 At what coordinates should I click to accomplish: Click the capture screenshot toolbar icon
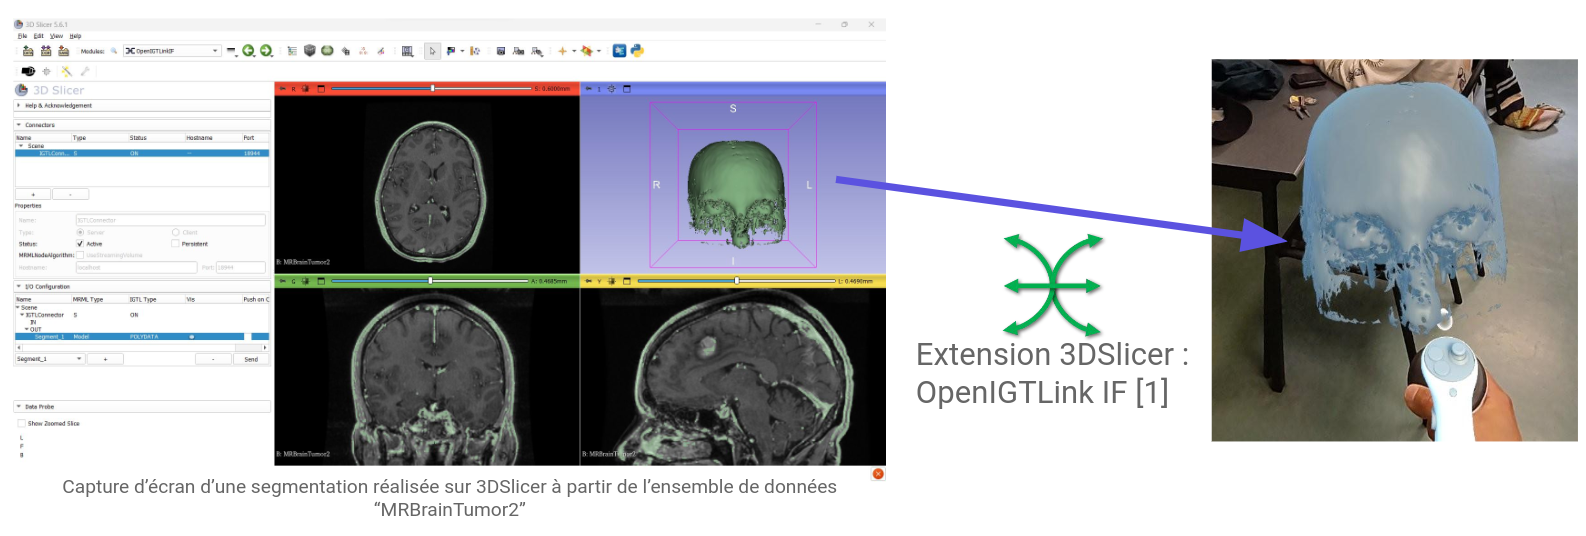pyautogui.click(x=501, y=51)
